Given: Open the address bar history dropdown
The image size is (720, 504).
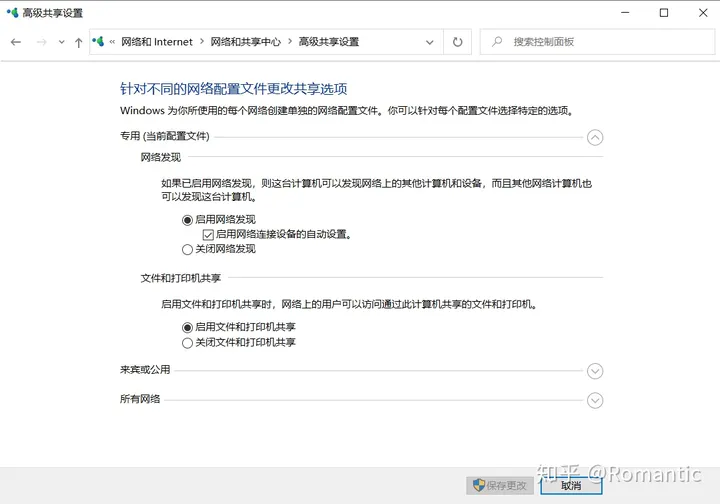Looking at the screenshot, I should 430,42.
